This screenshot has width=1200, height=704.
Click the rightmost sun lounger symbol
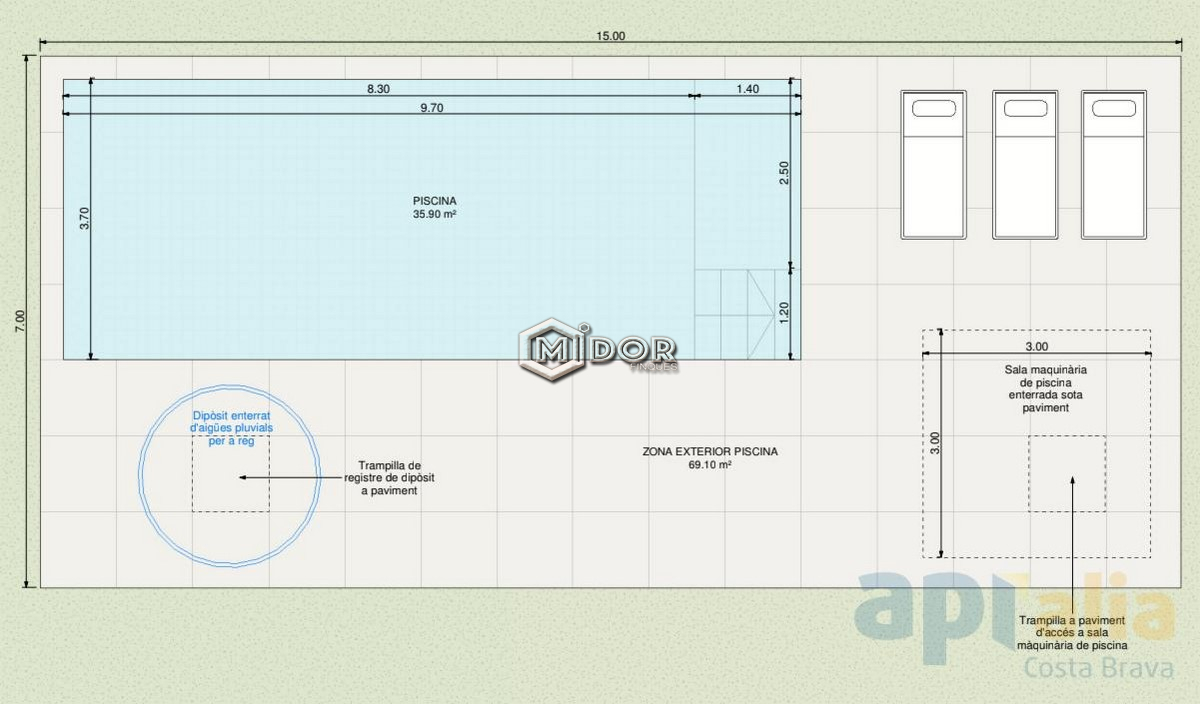tap(1114, 165)
